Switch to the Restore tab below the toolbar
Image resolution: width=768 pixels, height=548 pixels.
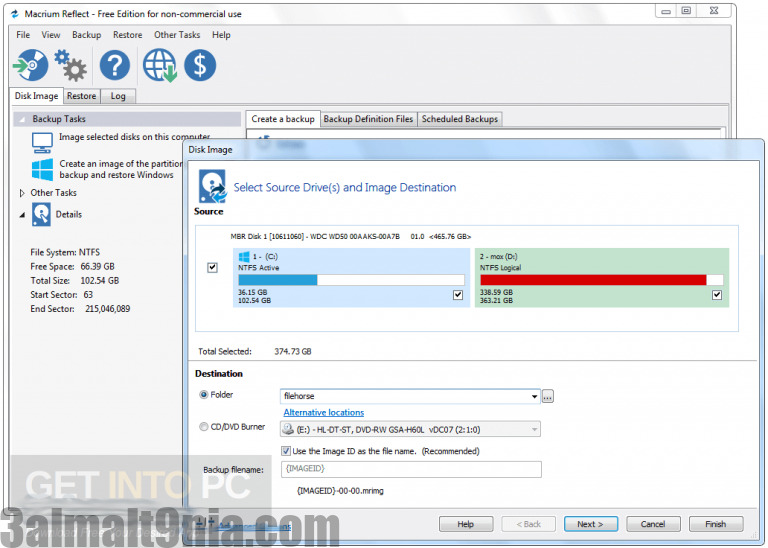(x=81, y=96)
